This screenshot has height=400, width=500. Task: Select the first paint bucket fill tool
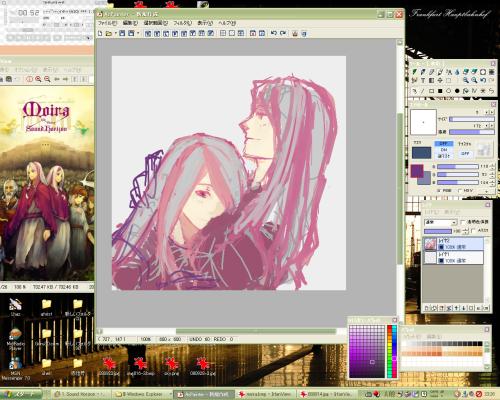pyautogui.click(x=466, y=72)
